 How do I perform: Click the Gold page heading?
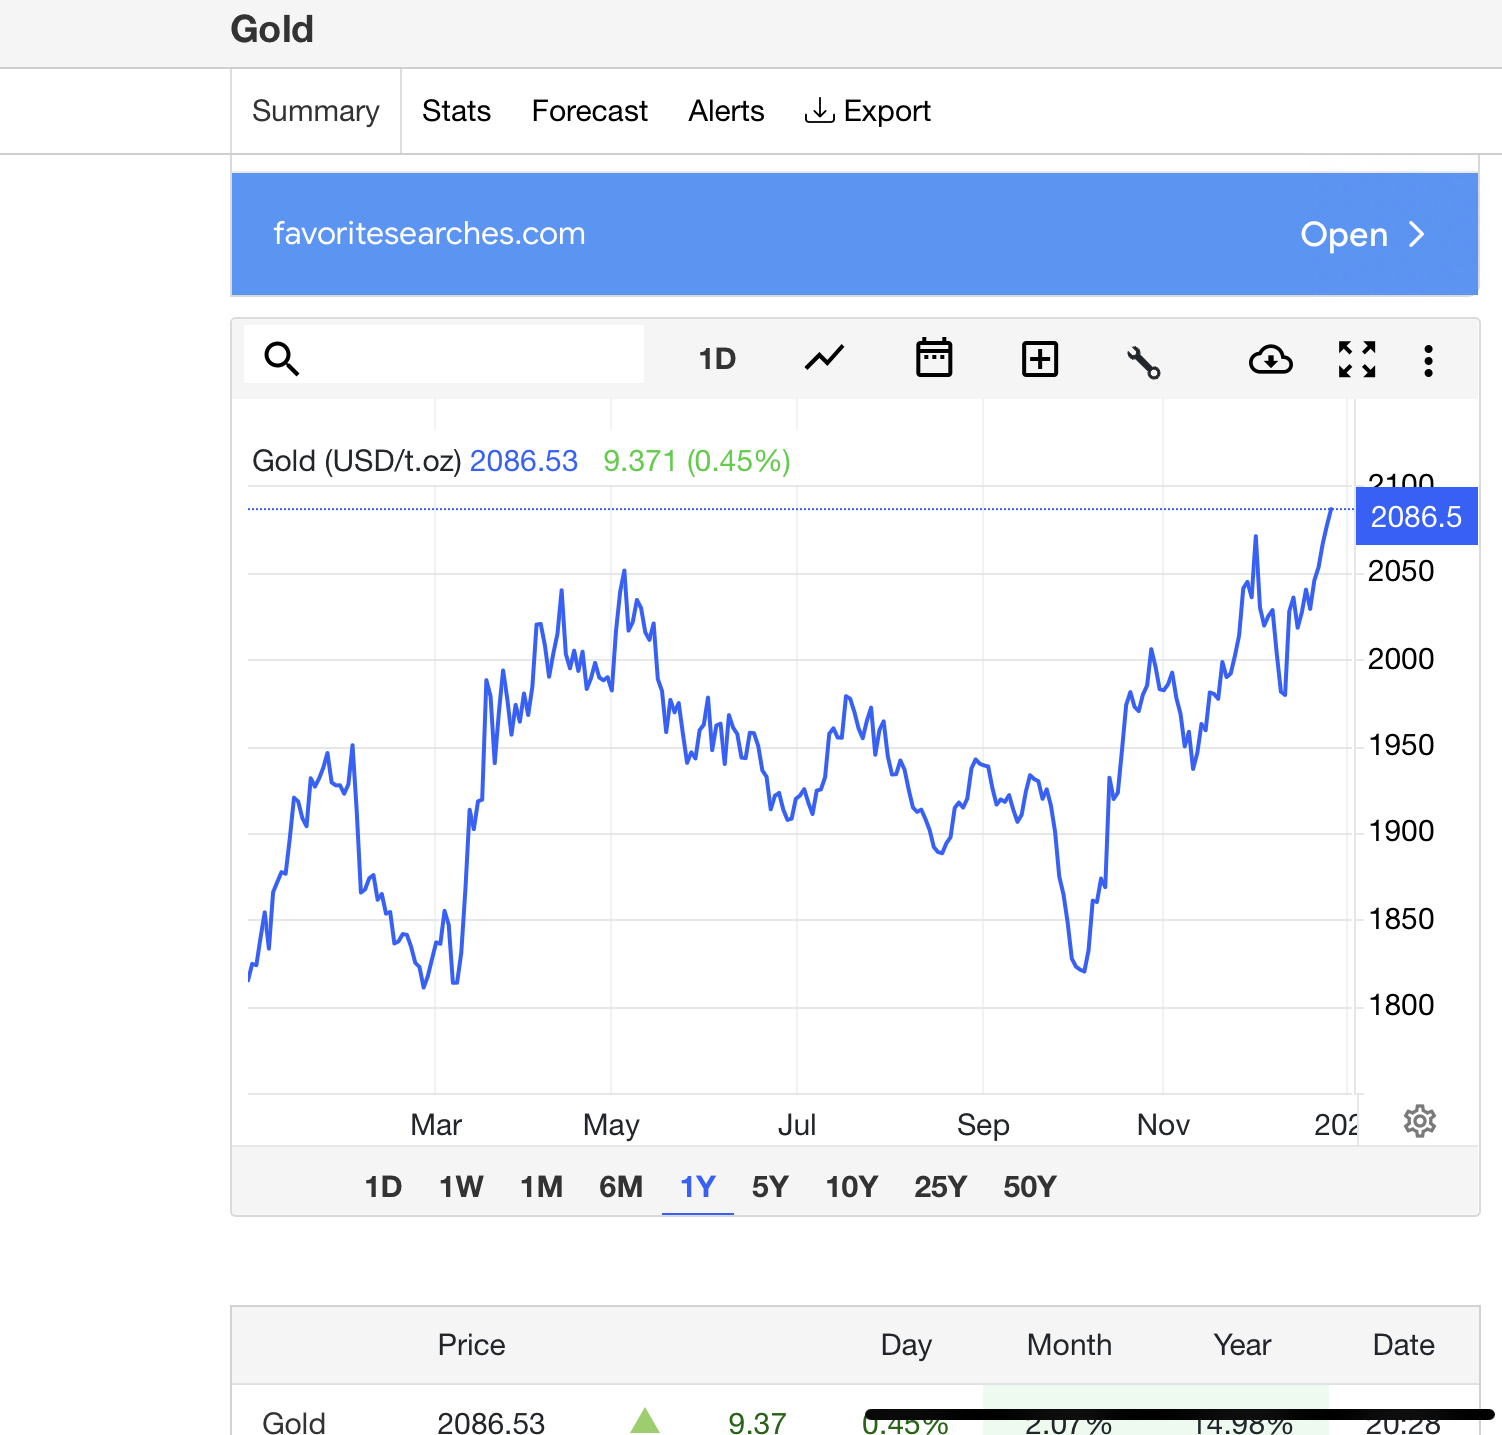coord(272,30)
